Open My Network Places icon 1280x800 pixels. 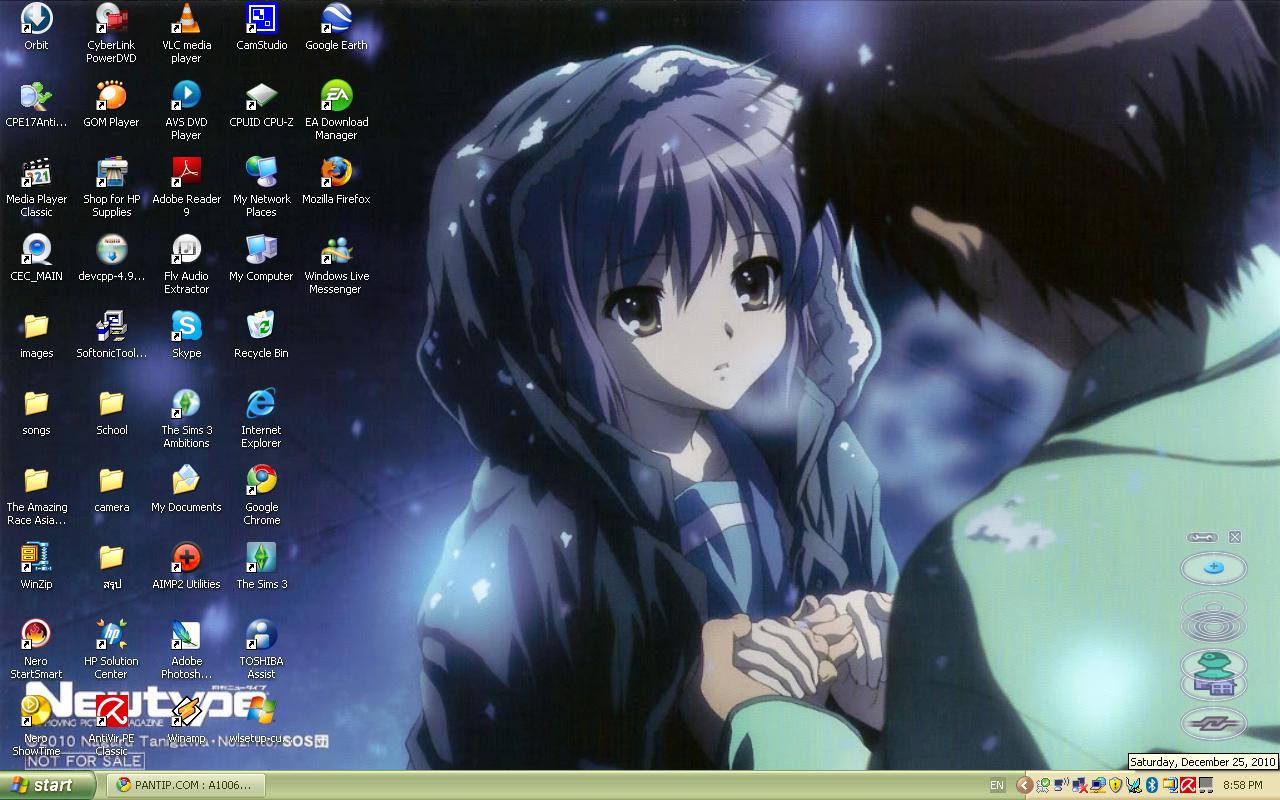(261, 187)
